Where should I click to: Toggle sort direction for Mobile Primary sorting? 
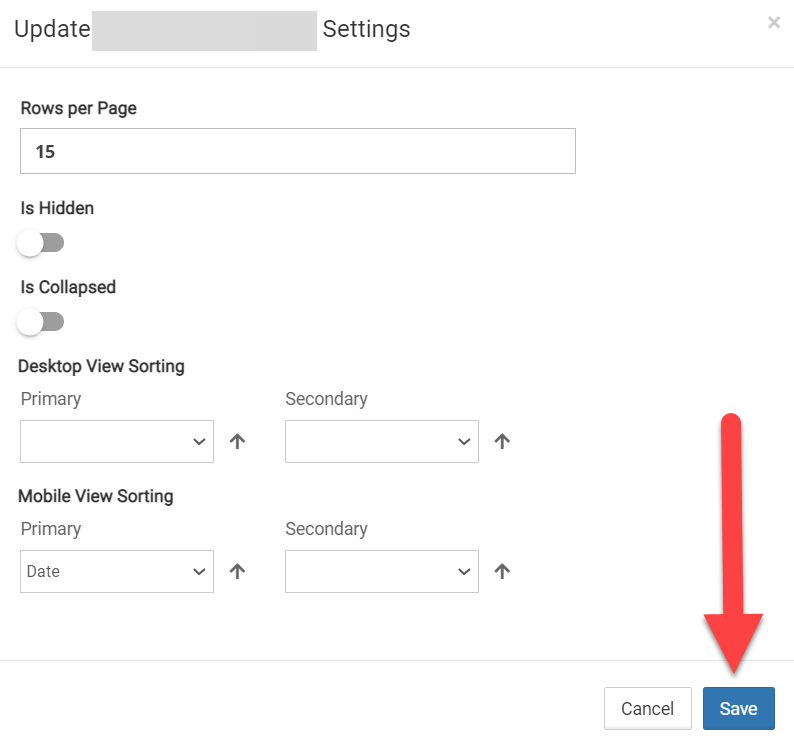pyautogui.click(x=237, y=571)
